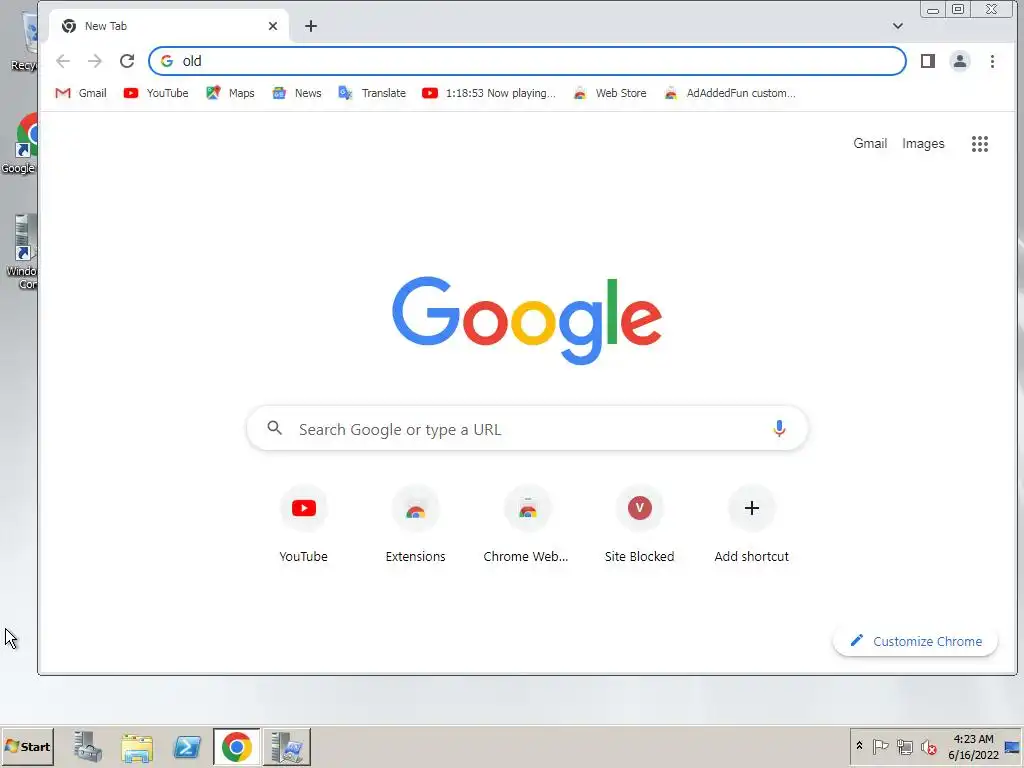This screenshot has width=1024, height=768.
Task: Click the Chrome taskbar button
Action: click(x=236, y=746)
